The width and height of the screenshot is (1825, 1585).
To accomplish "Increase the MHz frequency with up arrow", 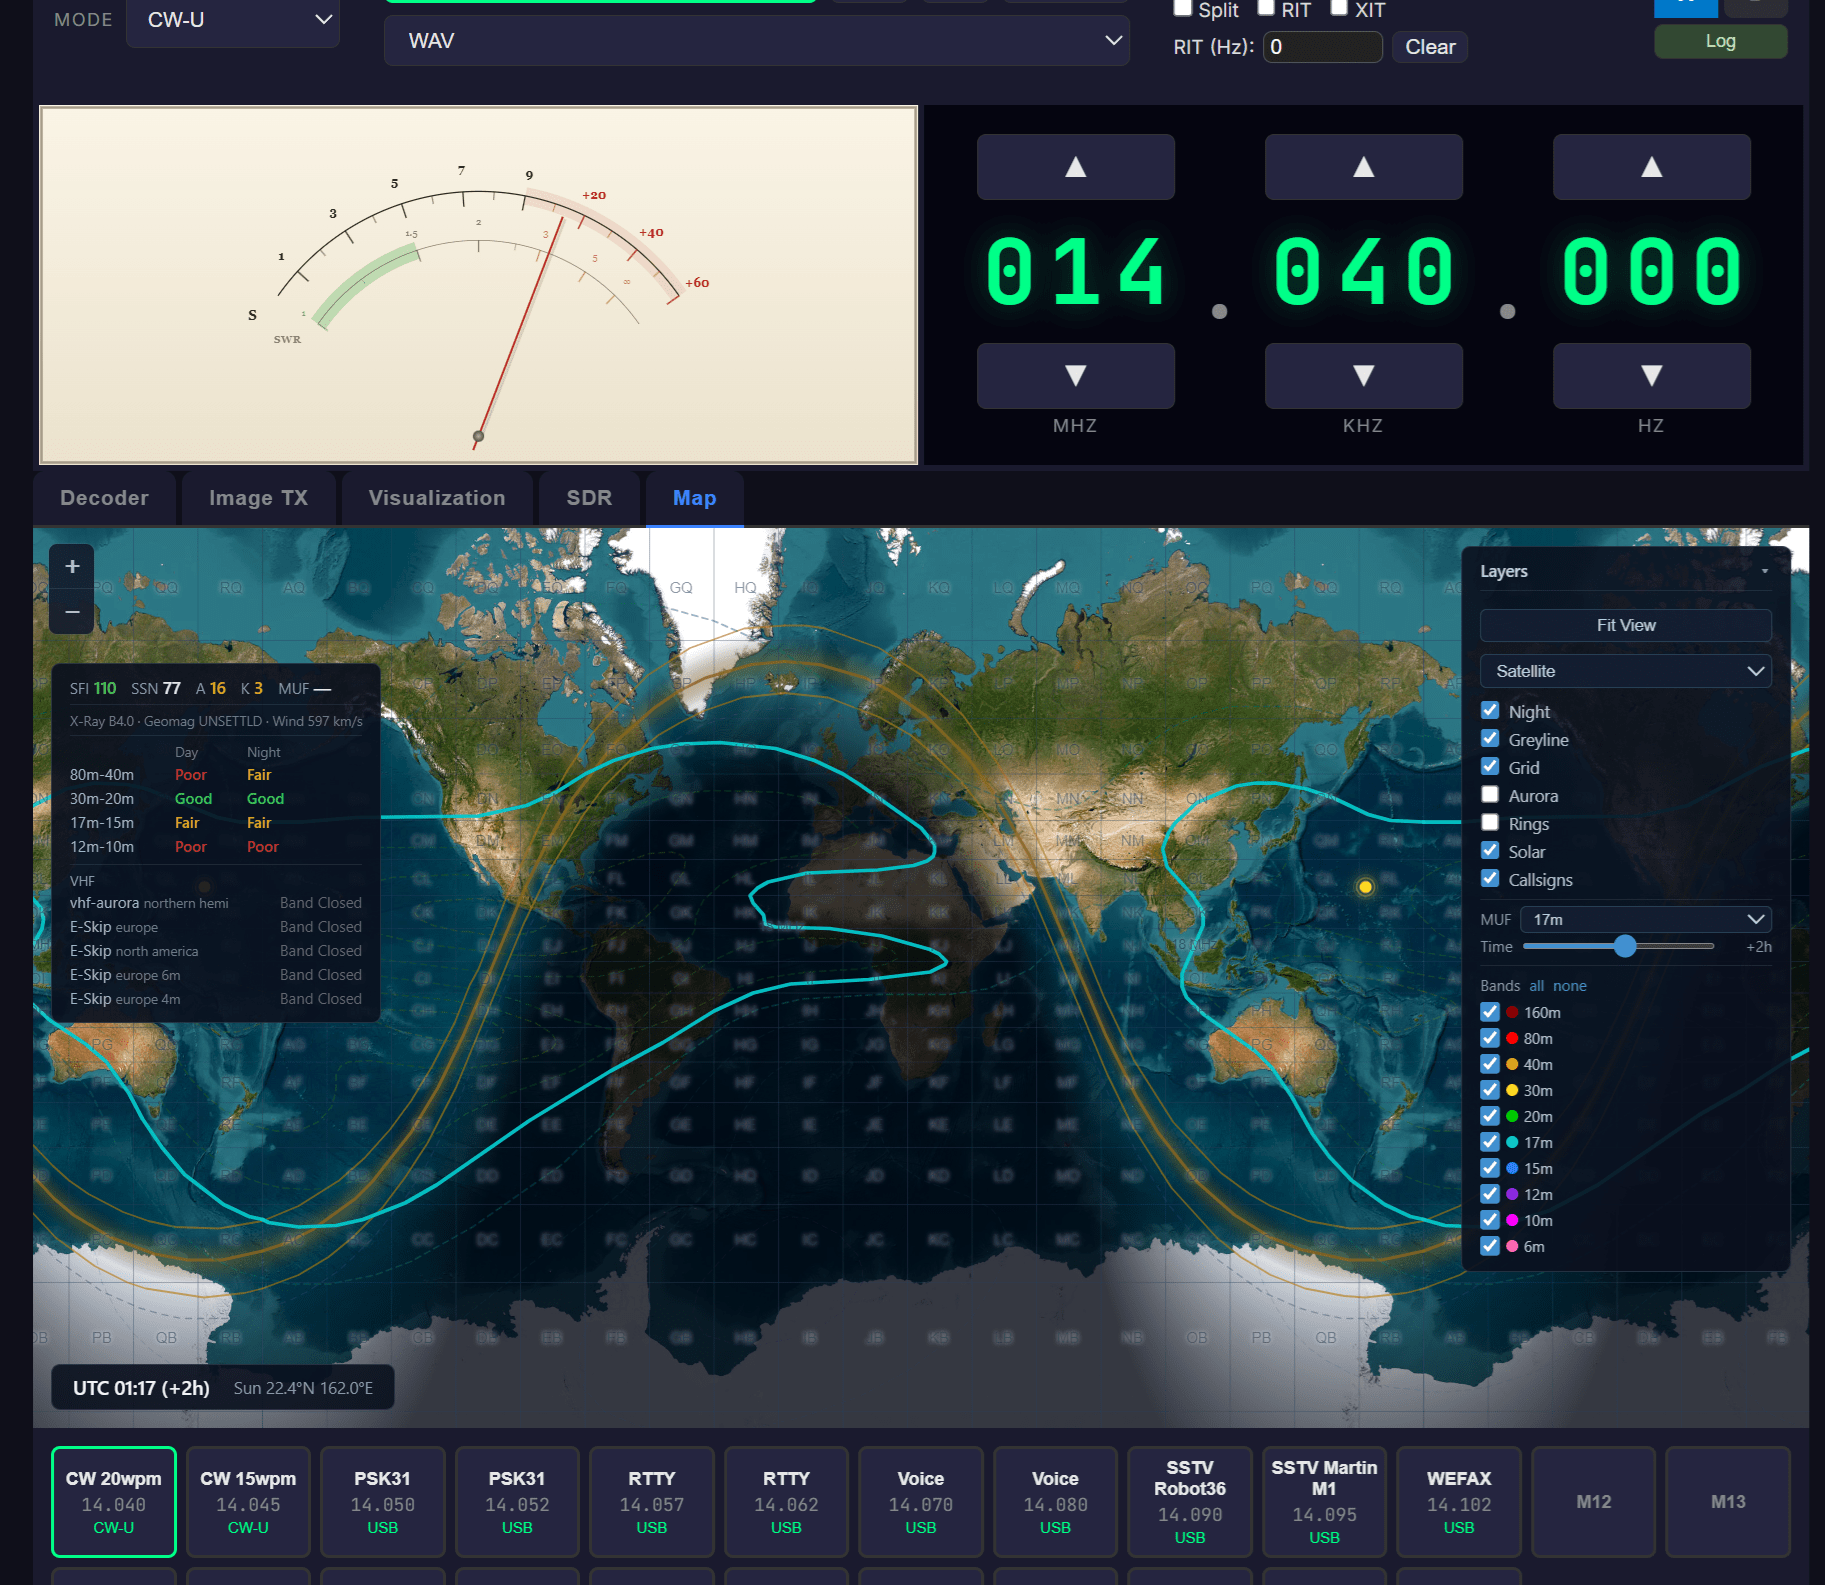I will coord(1075,167).
